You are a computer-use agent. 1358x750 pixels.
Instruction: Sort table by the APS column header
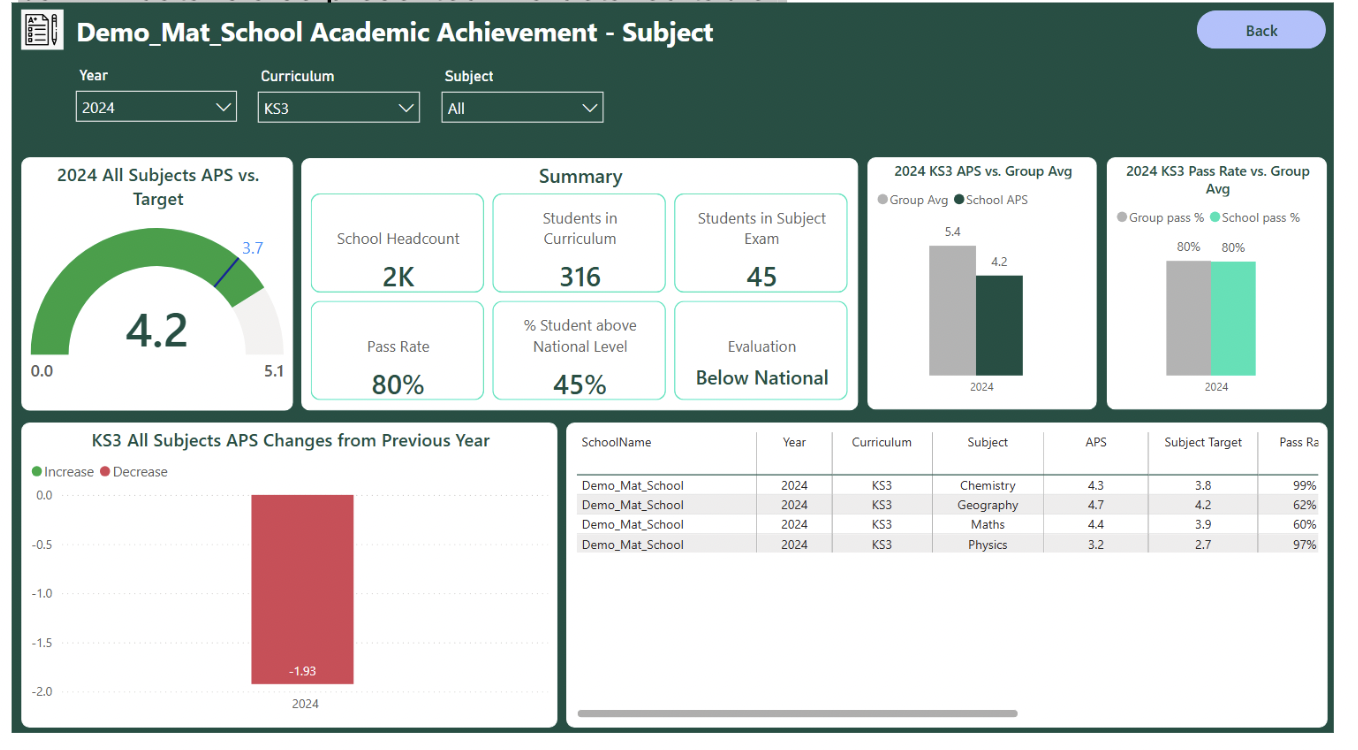[1096, 442]
